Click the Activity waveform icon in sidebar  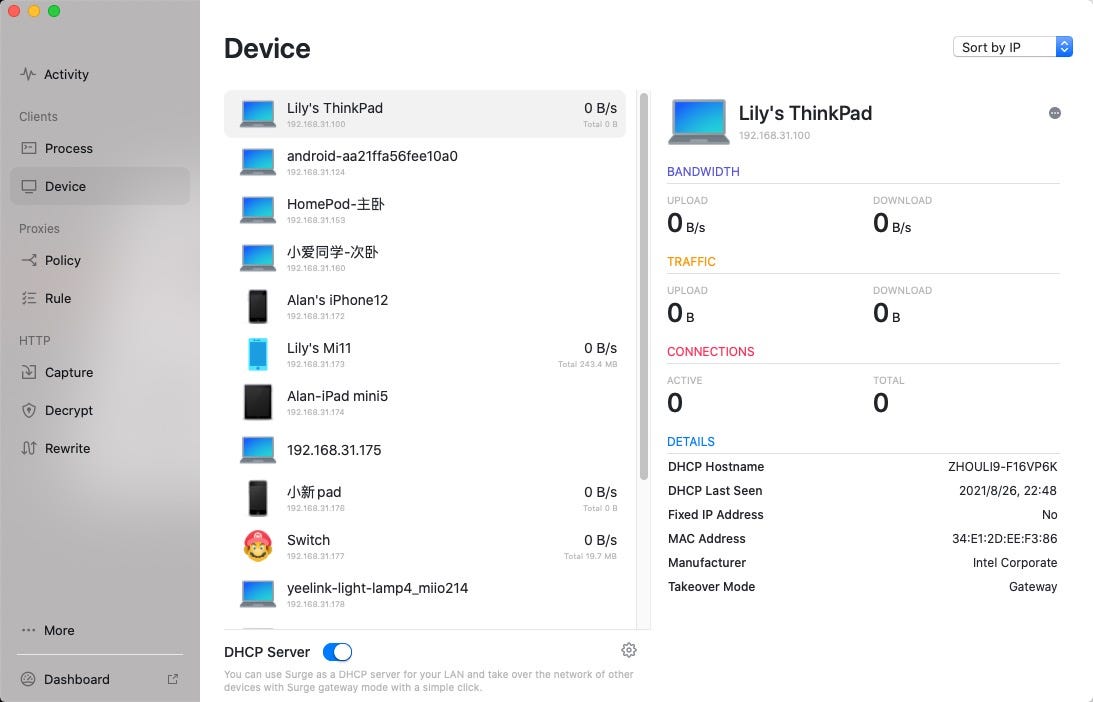click(x=28, y=74)
